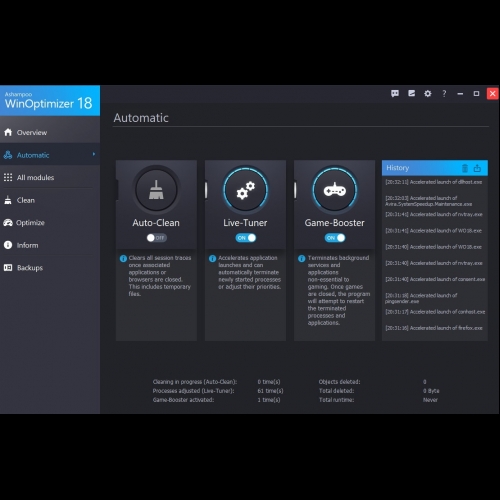Click the Auto-Clean broom icon
Image resolution: width=500 pixels, height=500 pixels.
156,190
